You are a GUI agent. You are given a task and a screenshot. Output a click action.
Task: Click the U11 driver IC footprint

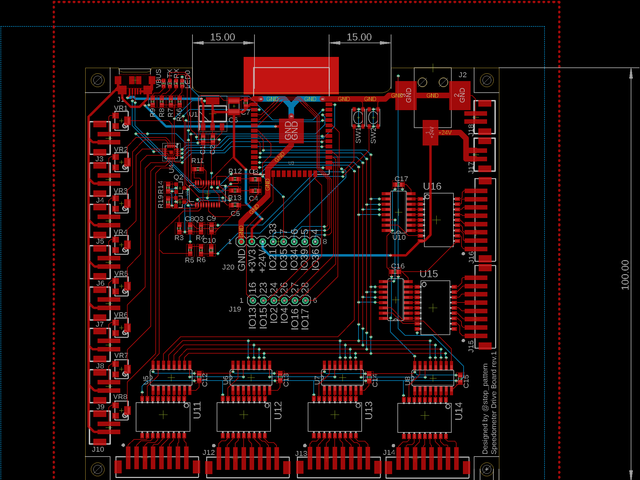click(163, 414)
